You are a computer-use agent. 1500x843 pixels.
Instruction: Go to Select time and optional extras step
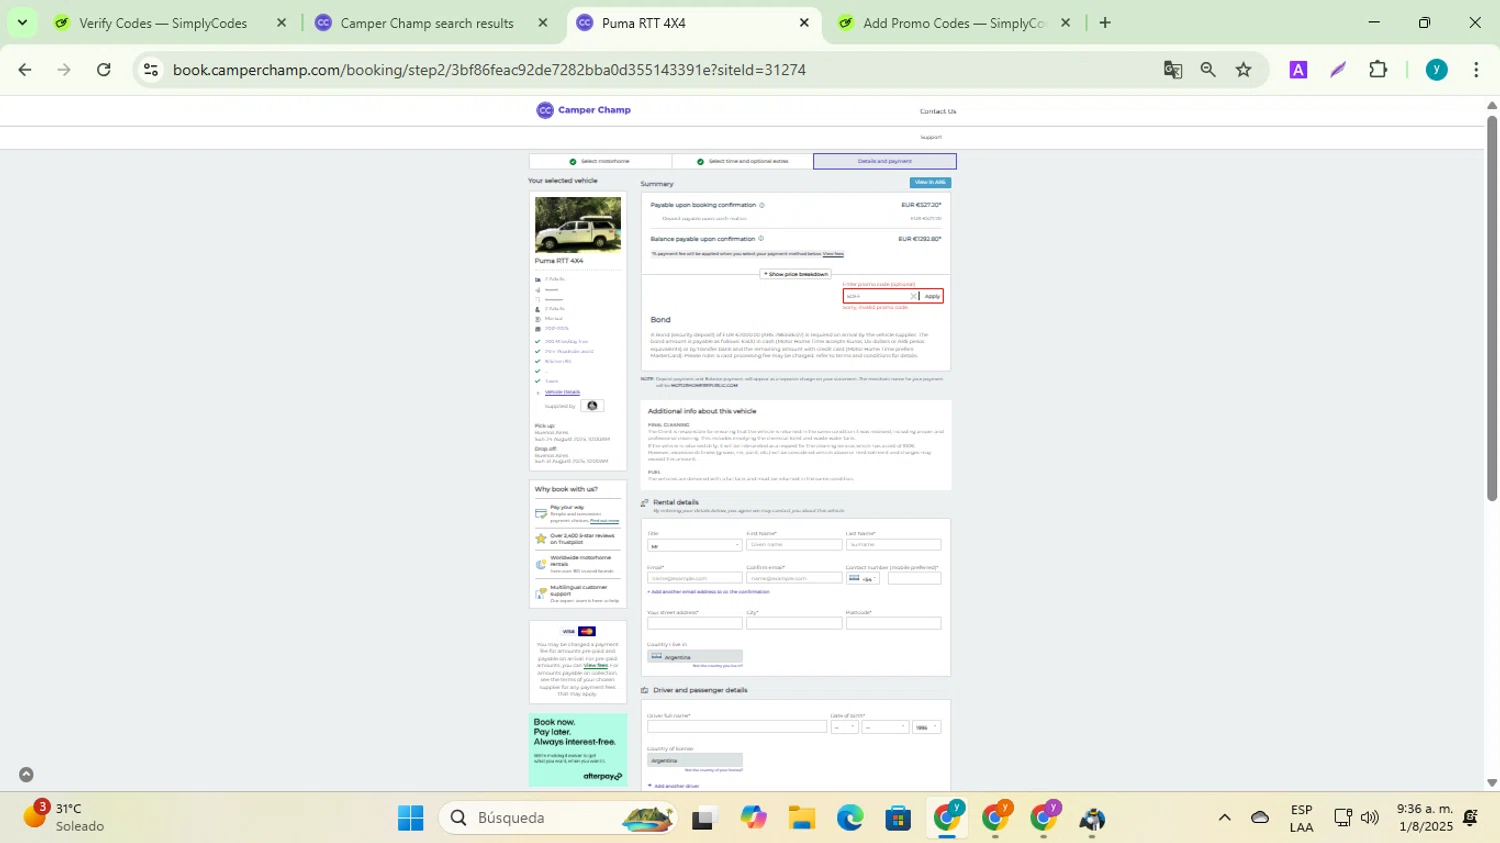coord(742,161)
